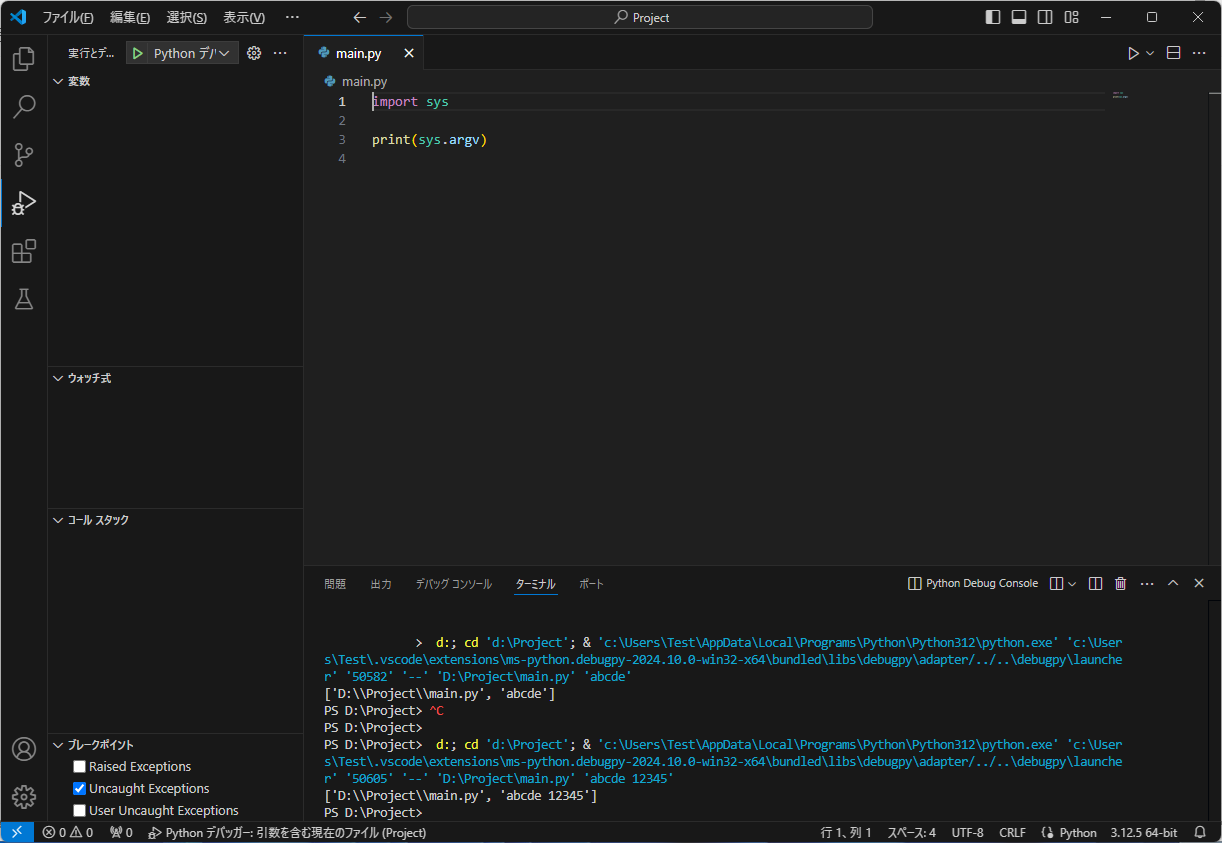This screenshot has height=843, width=1222.
Task: Switch to the デバッグ コンソール tab
Action: point(454,583)
